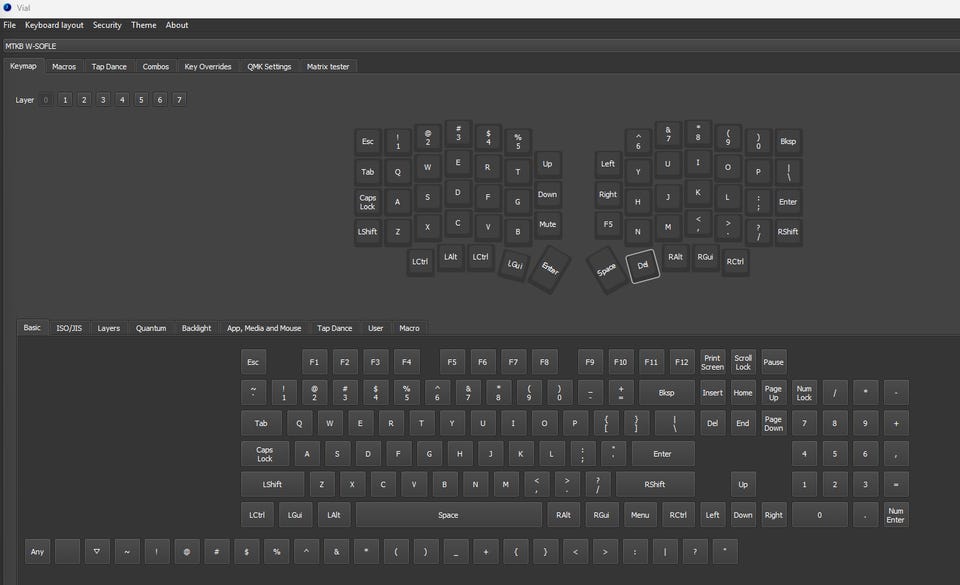The height and width of the screenshot is (585, 960).
Task: Switch to Layer 3
Action: [103, 100]
